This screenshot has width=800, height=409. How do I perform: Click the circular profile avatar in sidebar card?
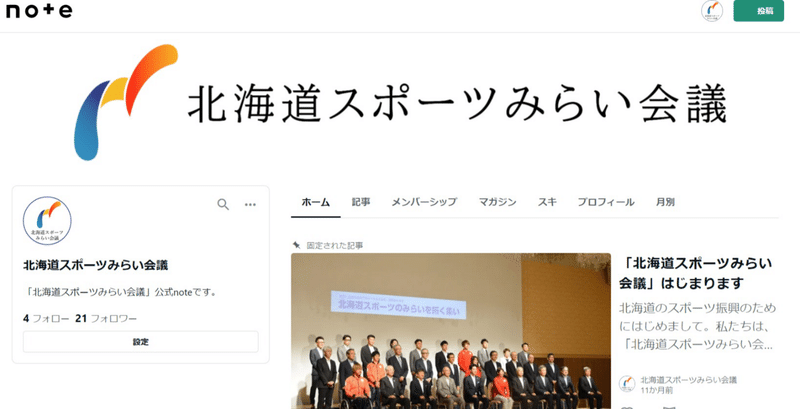(47, 221)
